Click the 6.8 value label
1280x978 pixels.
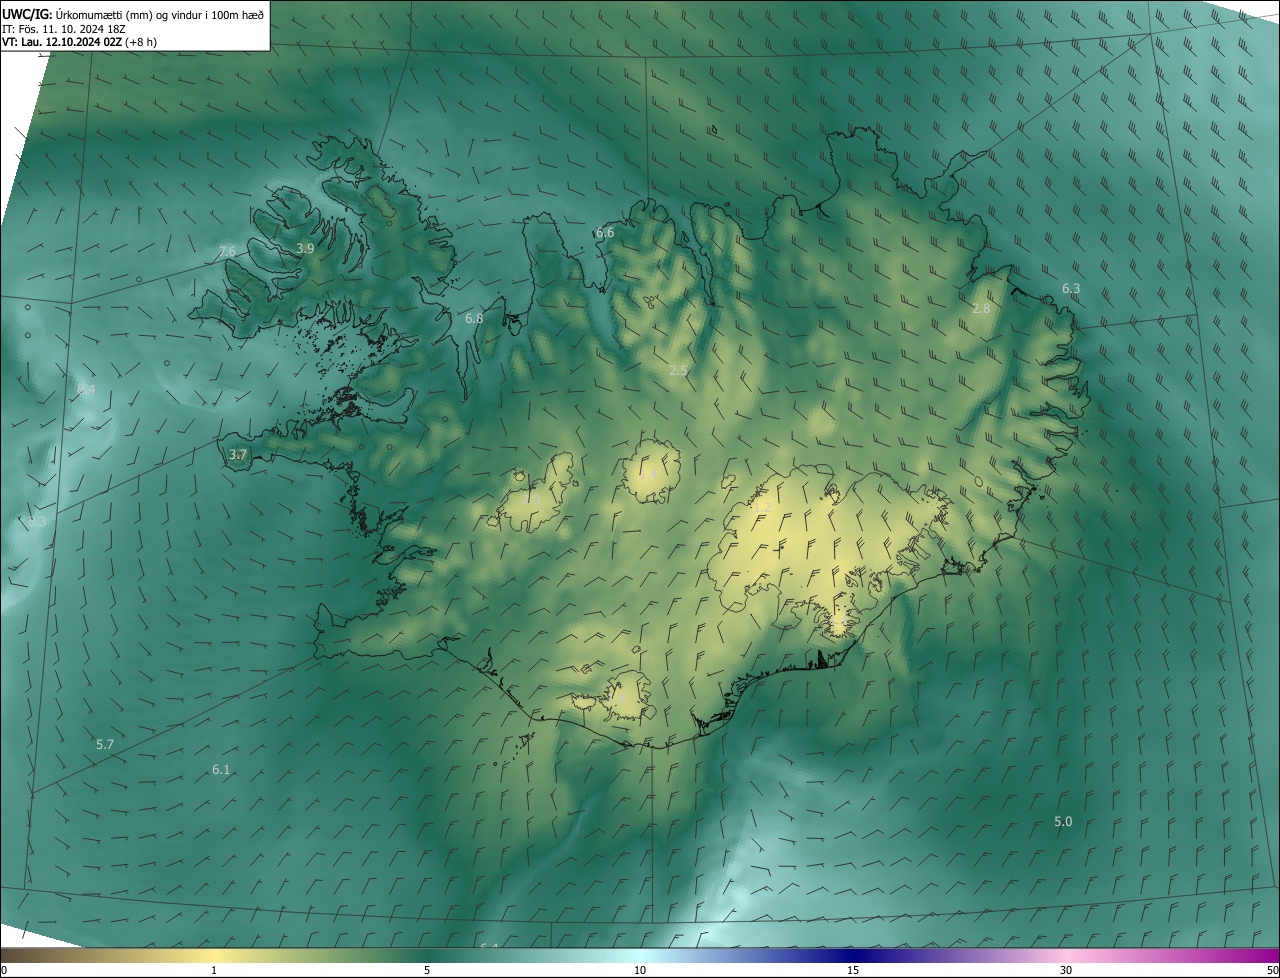[x=474, y=319]
